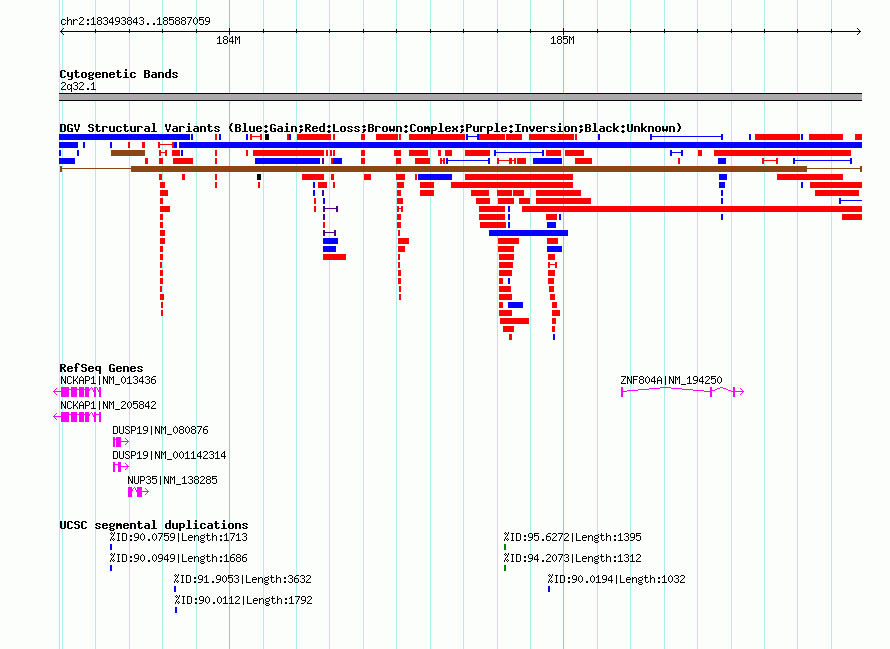Click the NUP35 magenta gene glyph
Viewport: 890px width, 649px height.
point(138,492)
